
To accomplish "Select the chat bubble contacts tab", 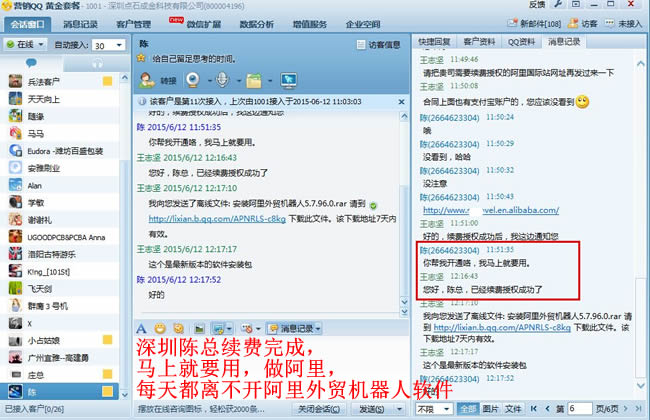I will 31,63.
